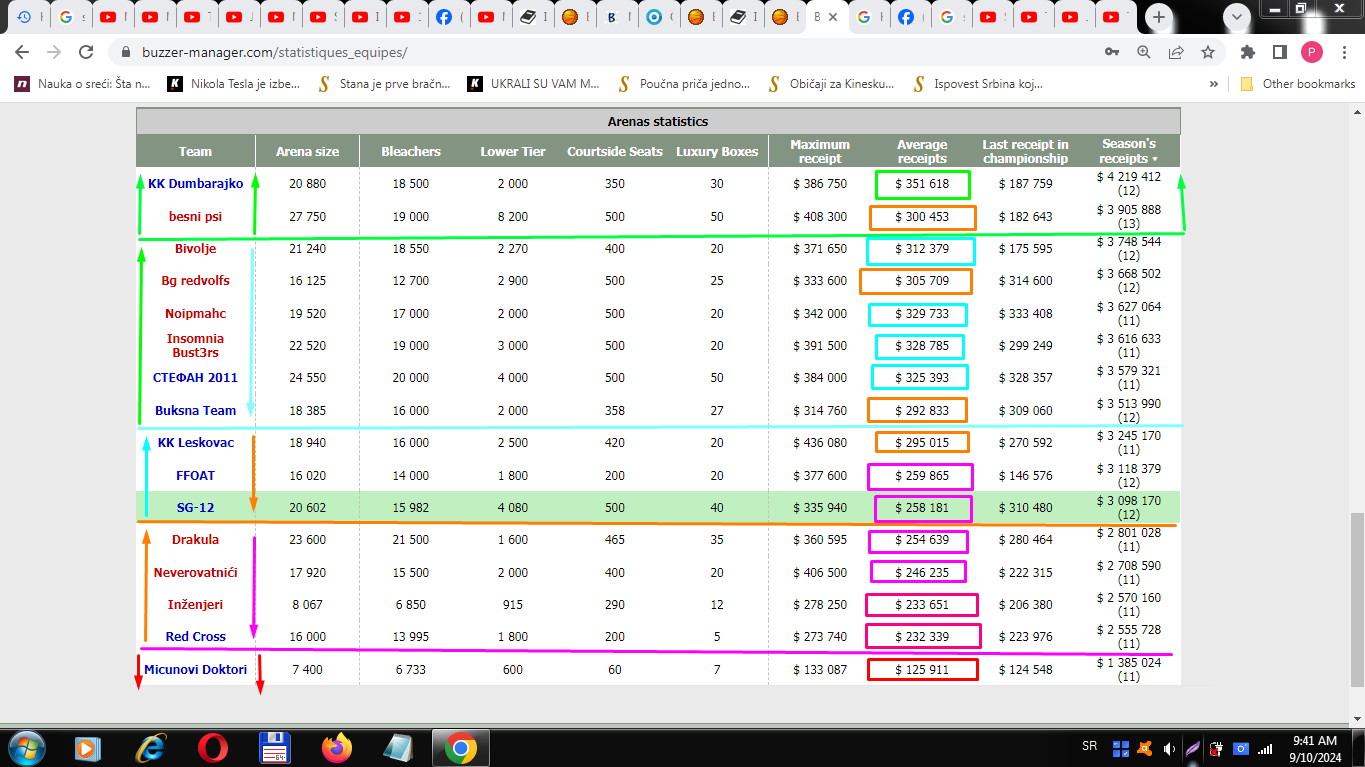Share this page from address bar
Screen dimensions: 1365x767
tap(1176, 52)
